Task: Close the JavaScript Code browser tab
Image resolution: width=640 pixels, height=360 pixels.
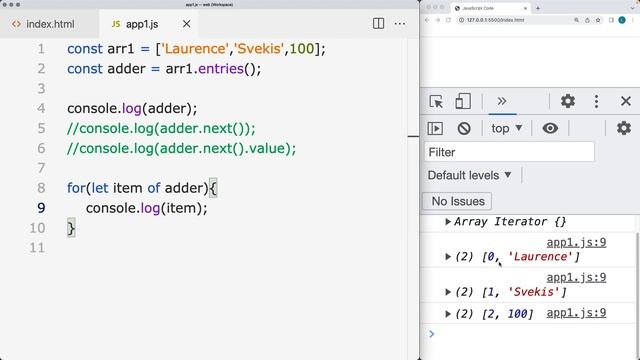Action: click(x=525, y=8)
